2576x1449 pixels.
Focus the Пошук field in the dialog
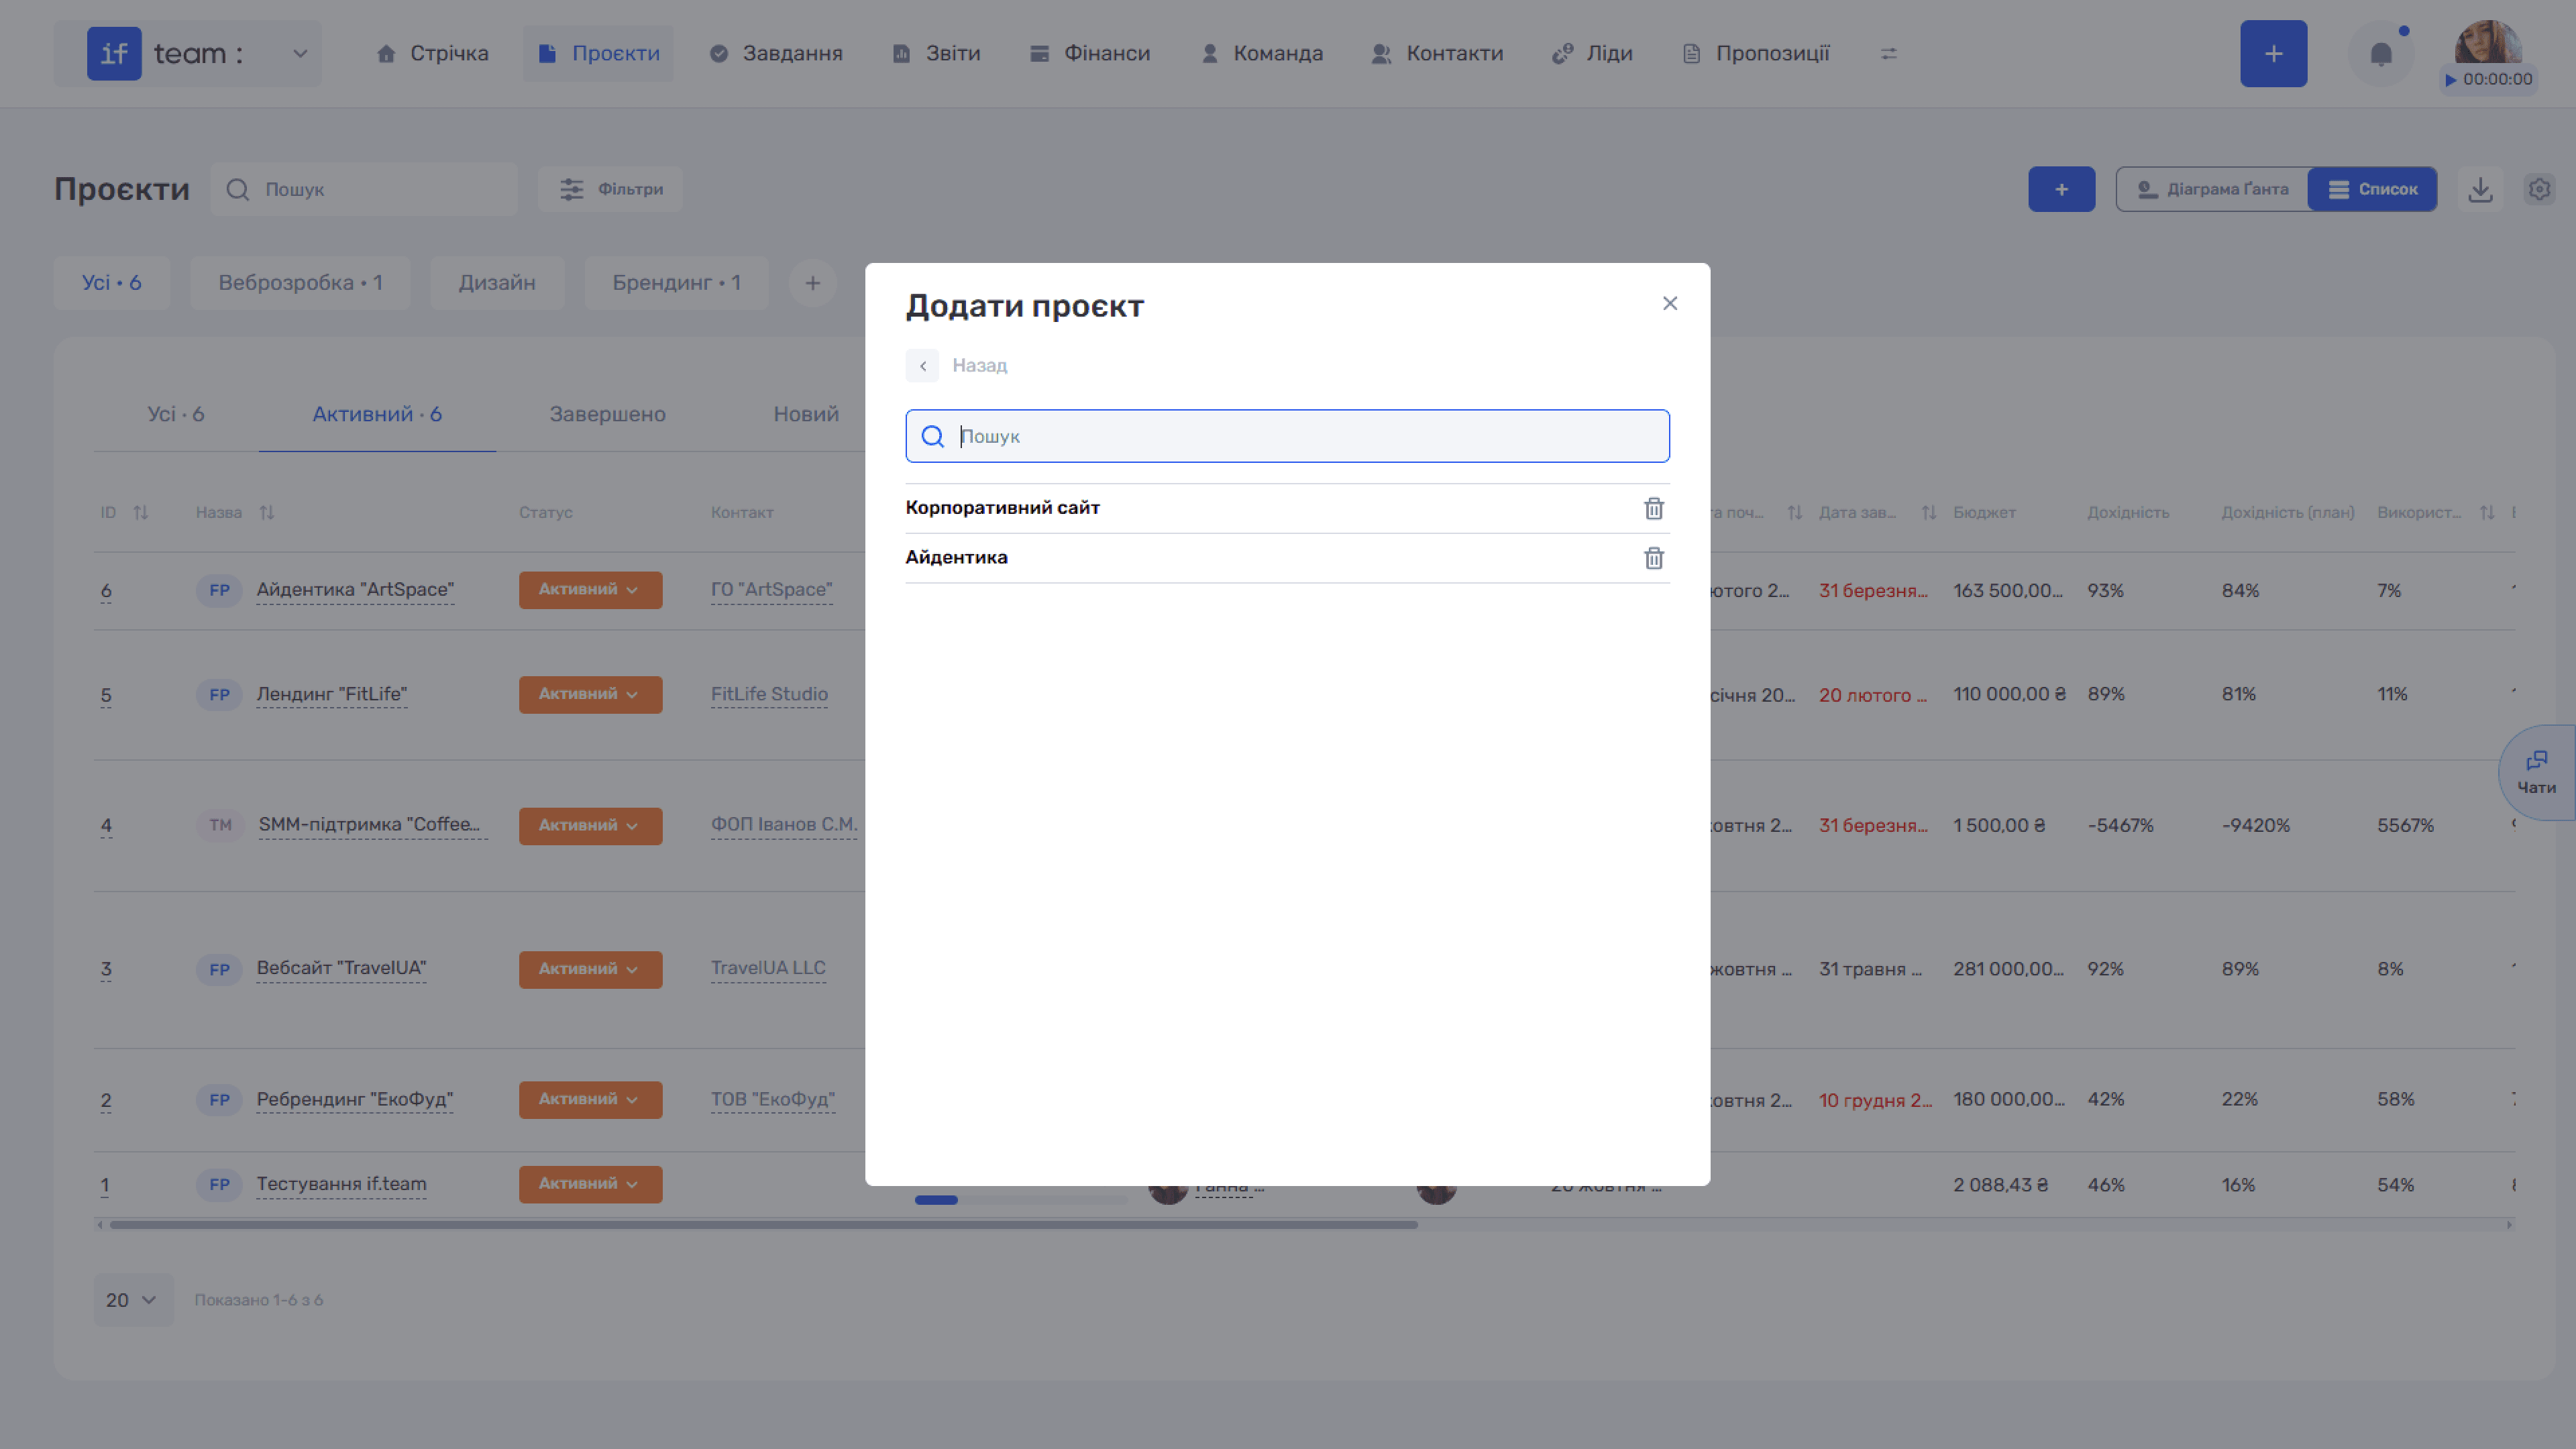(x=1287, y=436)
